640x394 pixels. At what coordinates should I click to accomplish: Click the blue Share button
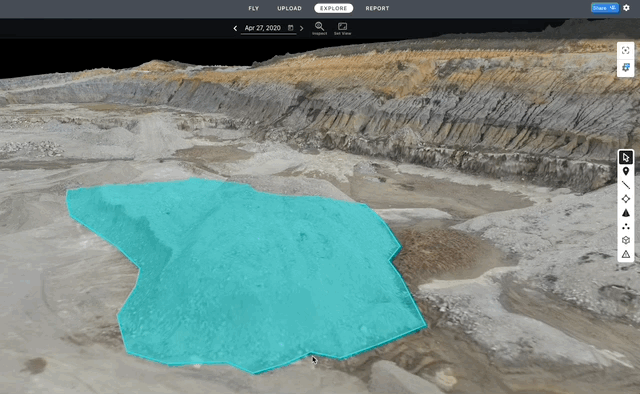tap(604, 8)
